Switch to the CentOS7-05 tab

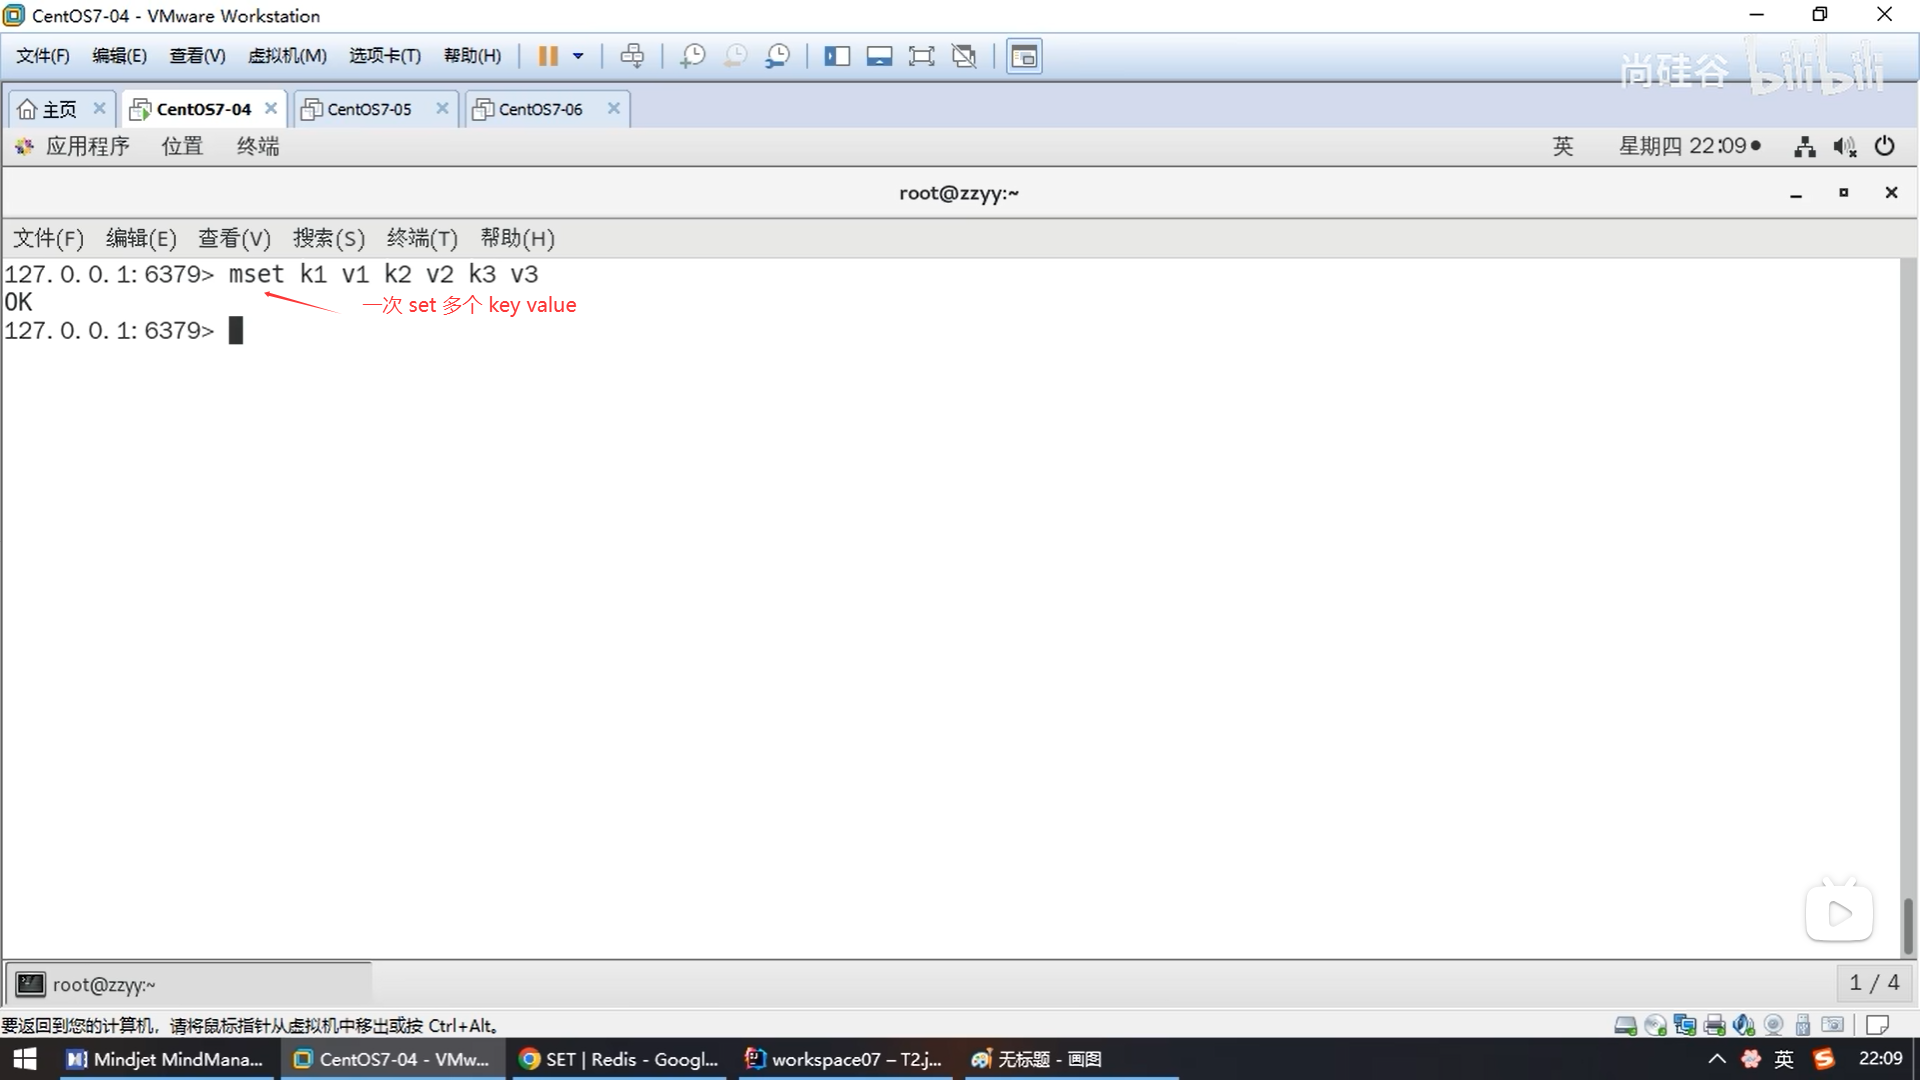click(369, 109)
